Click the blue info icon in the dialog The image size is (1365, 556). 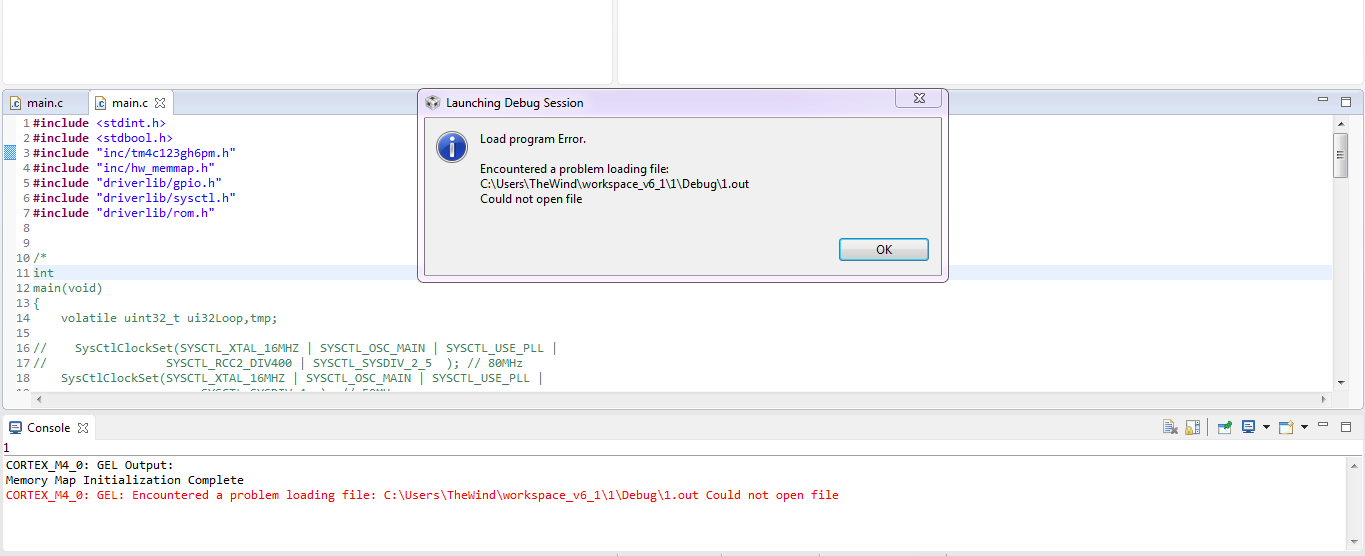(452, 146)
